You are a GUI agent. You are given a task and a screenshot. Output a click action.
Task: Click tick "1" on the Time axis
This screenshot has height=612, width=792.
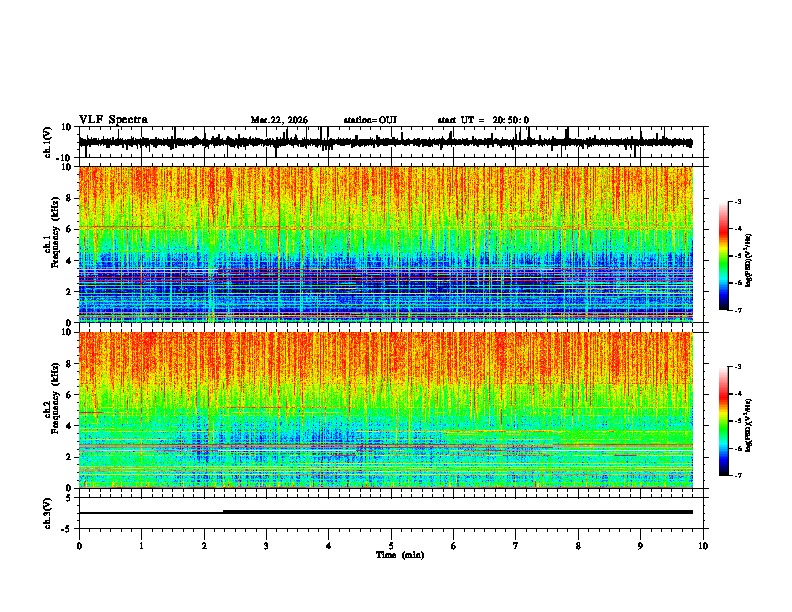point(141,545)
